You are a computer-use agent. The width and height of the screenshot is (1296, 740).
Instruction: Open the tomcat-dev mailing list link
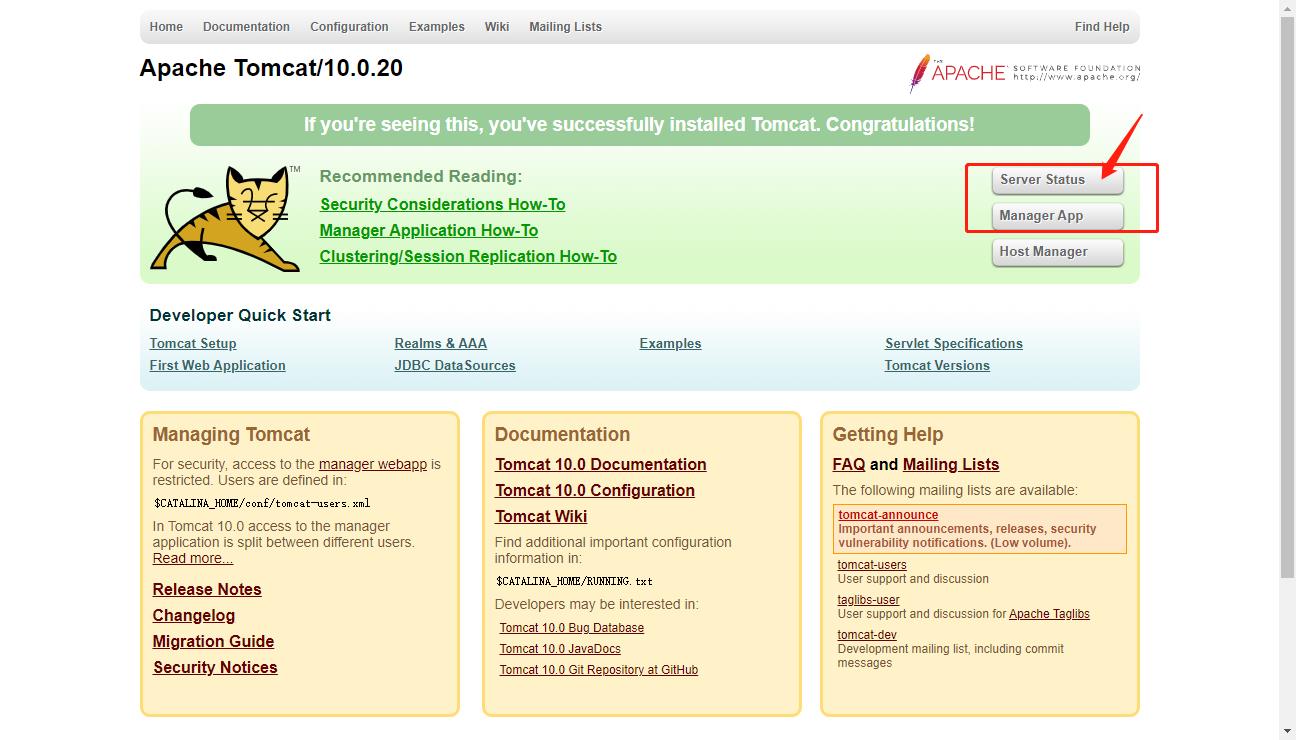pos(867,635)
